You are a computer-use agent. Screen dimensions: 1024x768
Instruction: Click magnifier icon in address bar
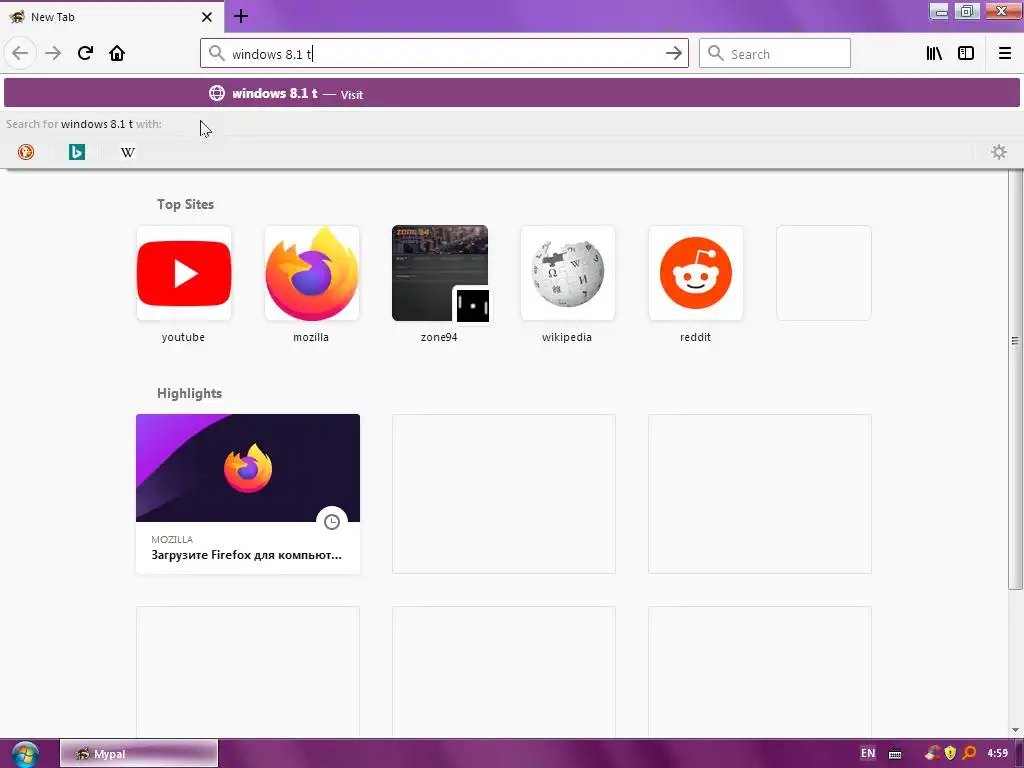click(x=216, y=53)
